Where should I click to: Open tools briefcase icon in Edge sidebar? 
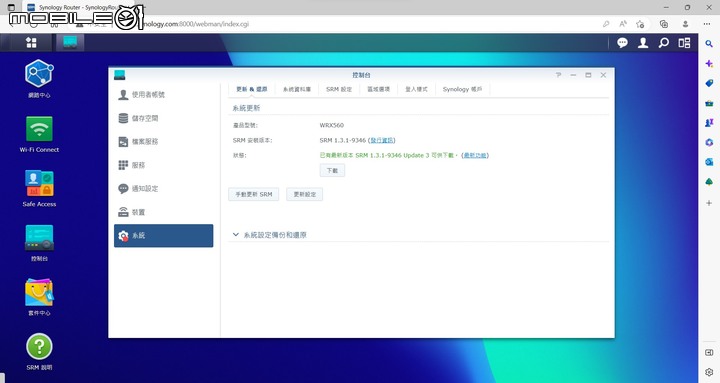[709, 103]
